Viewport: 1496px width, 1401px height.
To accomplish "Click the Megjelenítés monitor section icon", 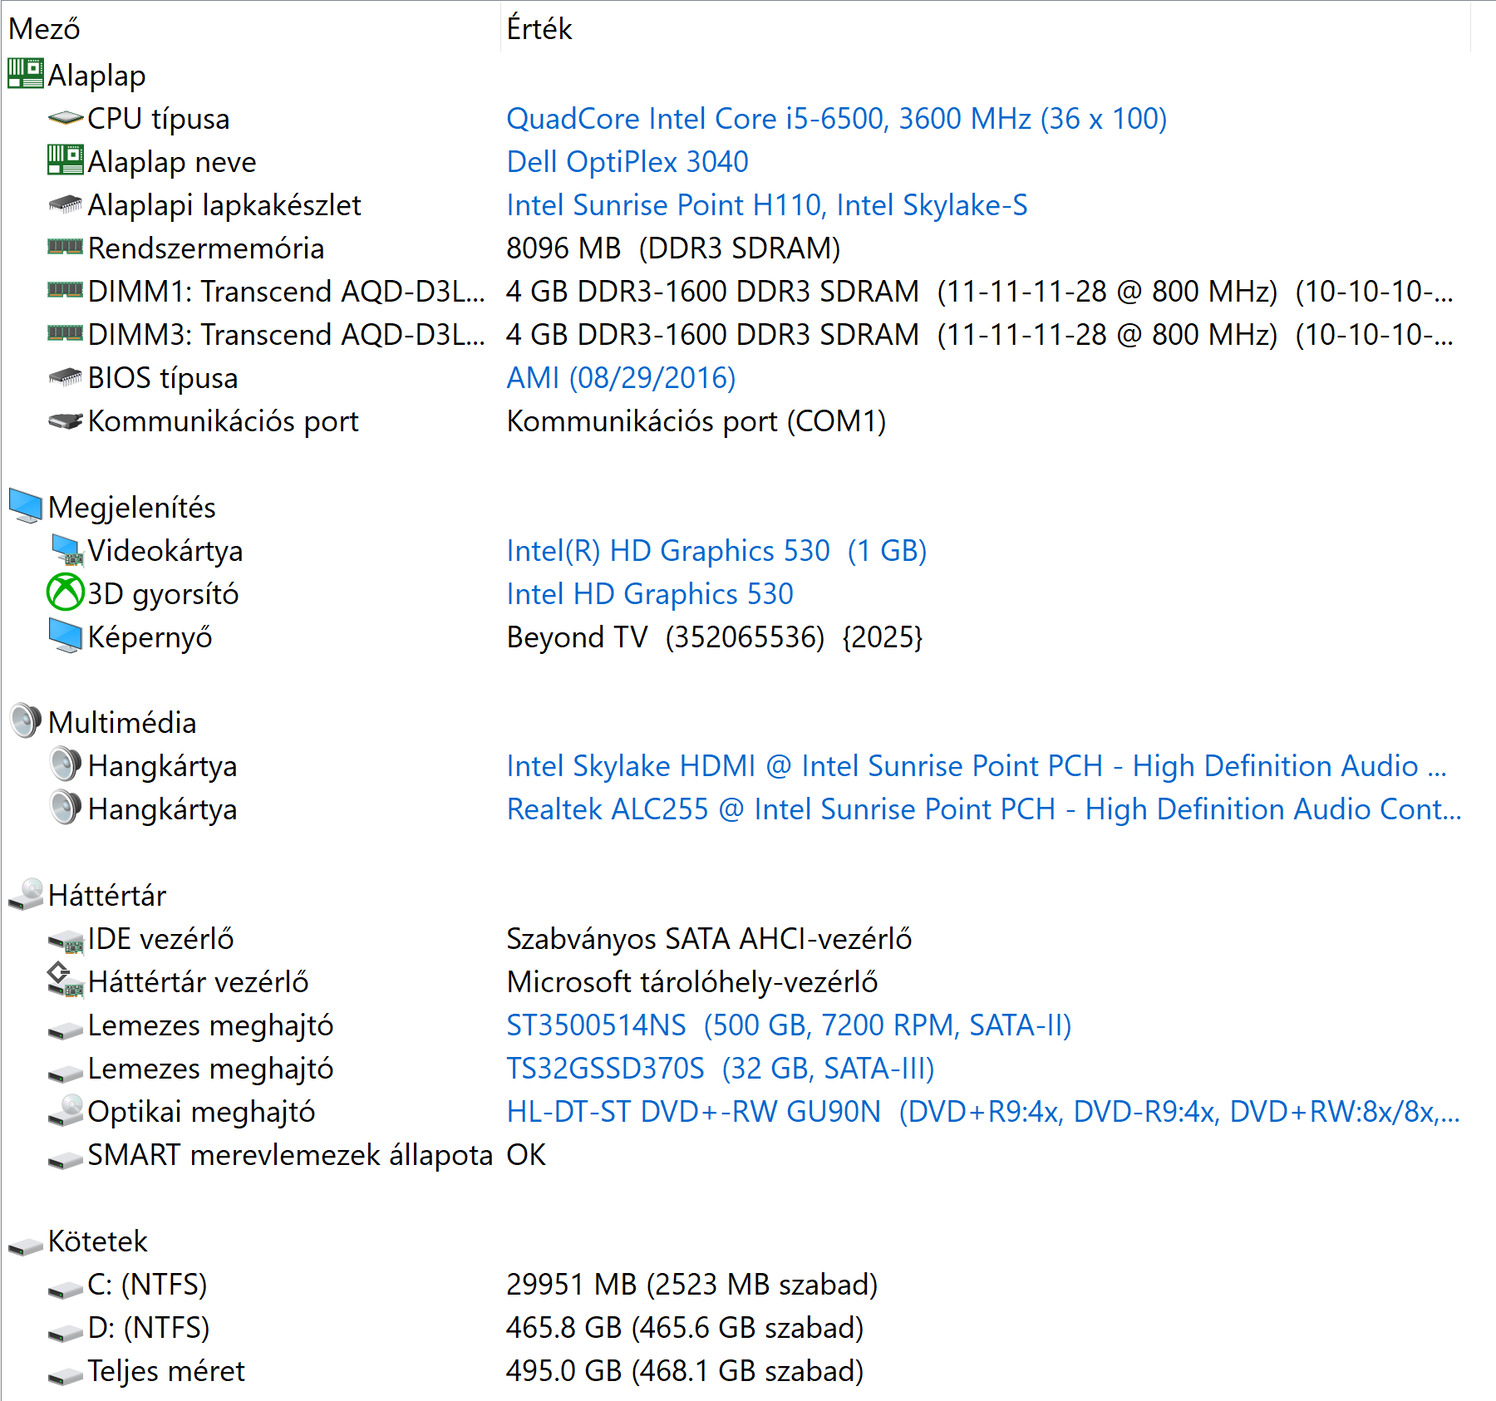I will click(25, 506).
